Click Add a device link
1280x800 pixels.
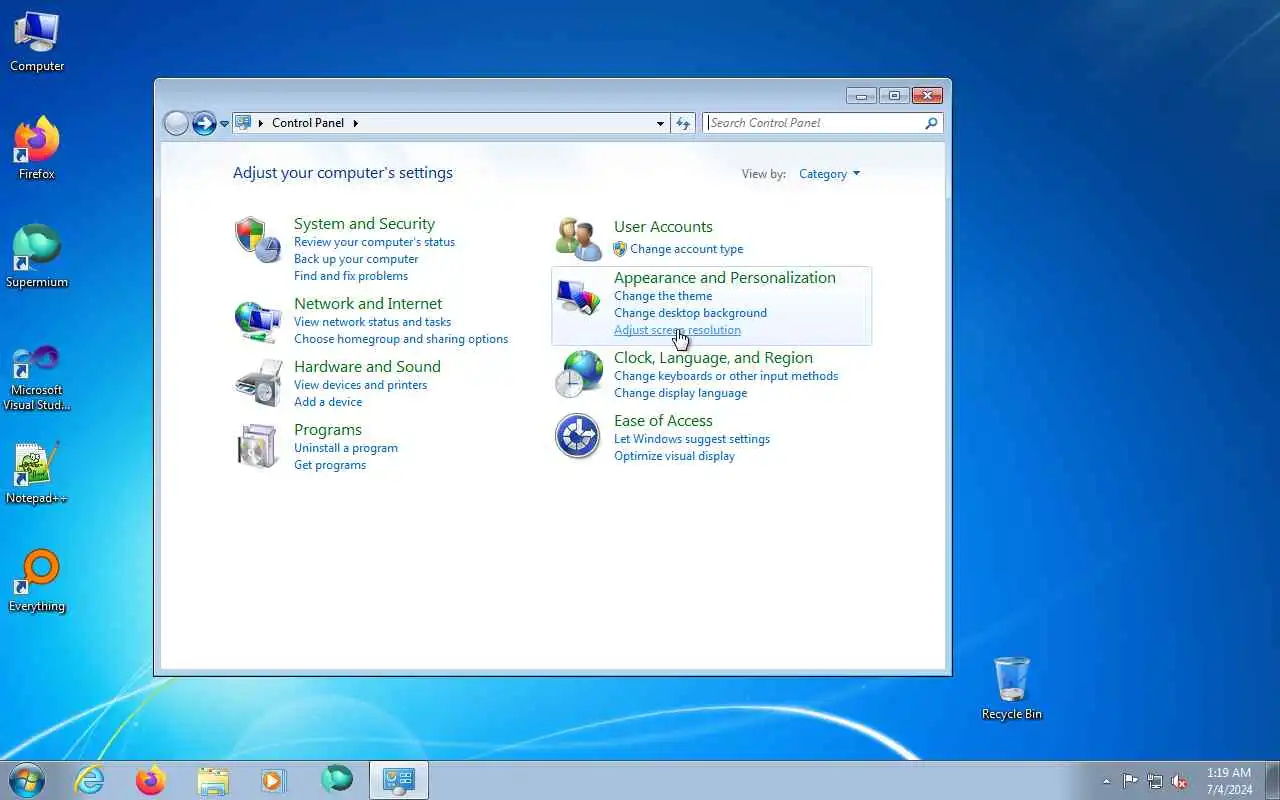click(x=328, y=402)
